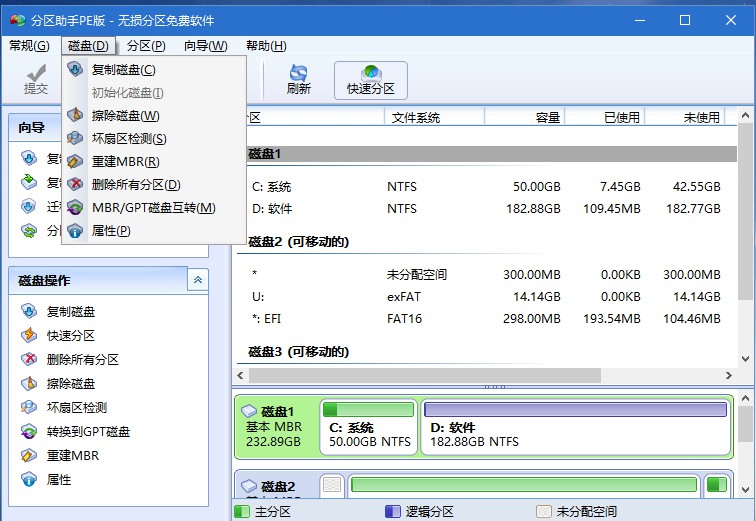This screenshot has width=756, height=521.
Task: Click the 重建MBR(R) menu icon
Action: click(75, 161)
